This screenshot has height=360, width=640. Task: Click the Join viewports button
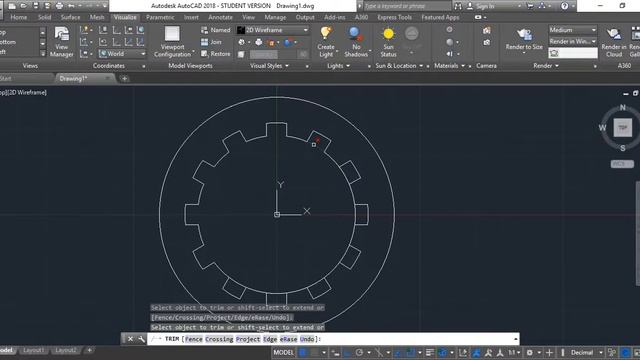(211, 42)
